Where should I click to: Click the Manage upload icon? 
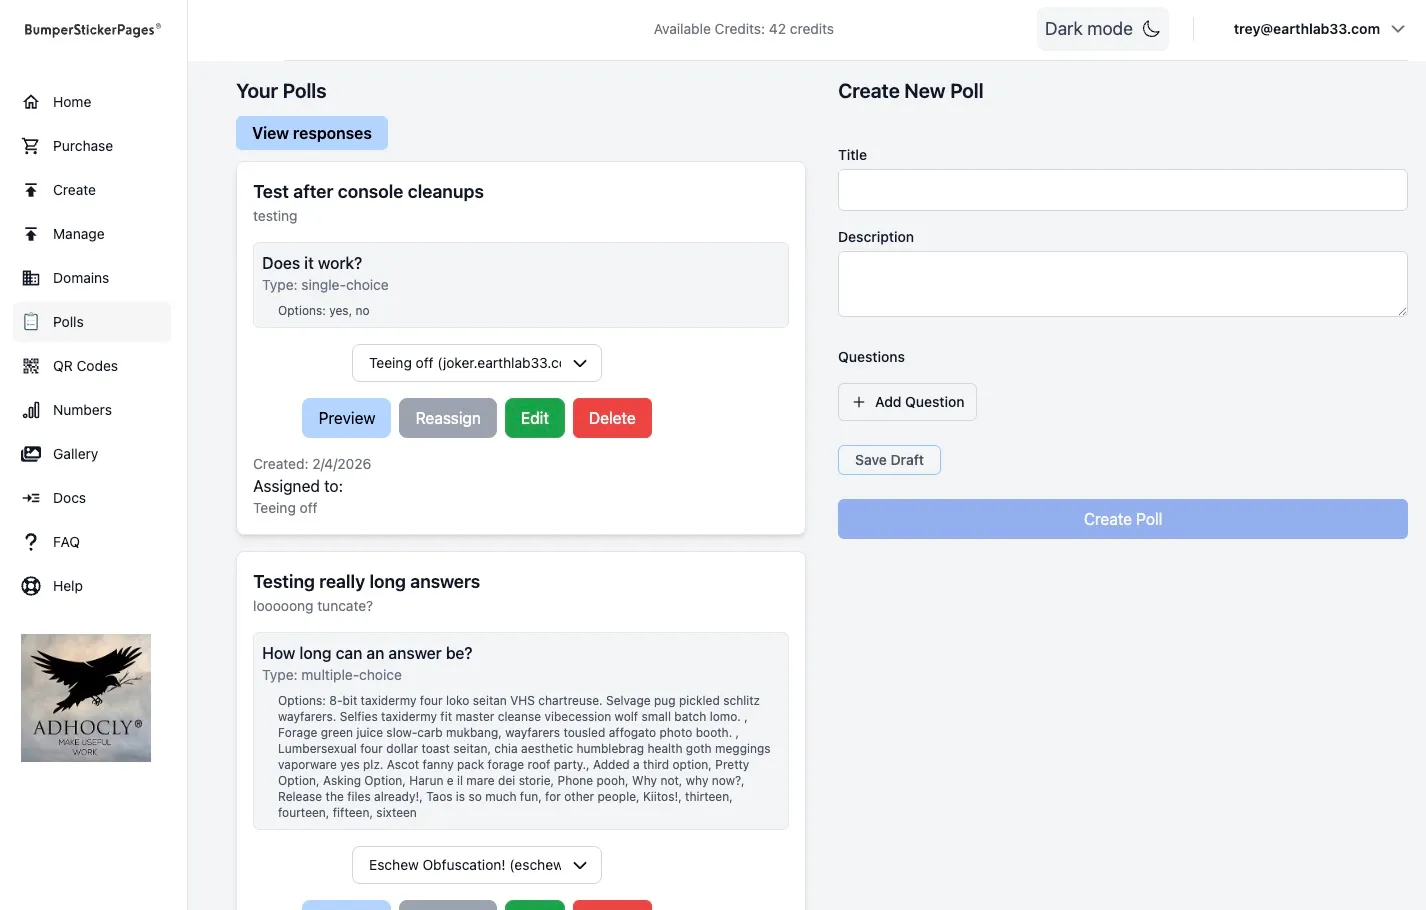click(x=31, y=234)
